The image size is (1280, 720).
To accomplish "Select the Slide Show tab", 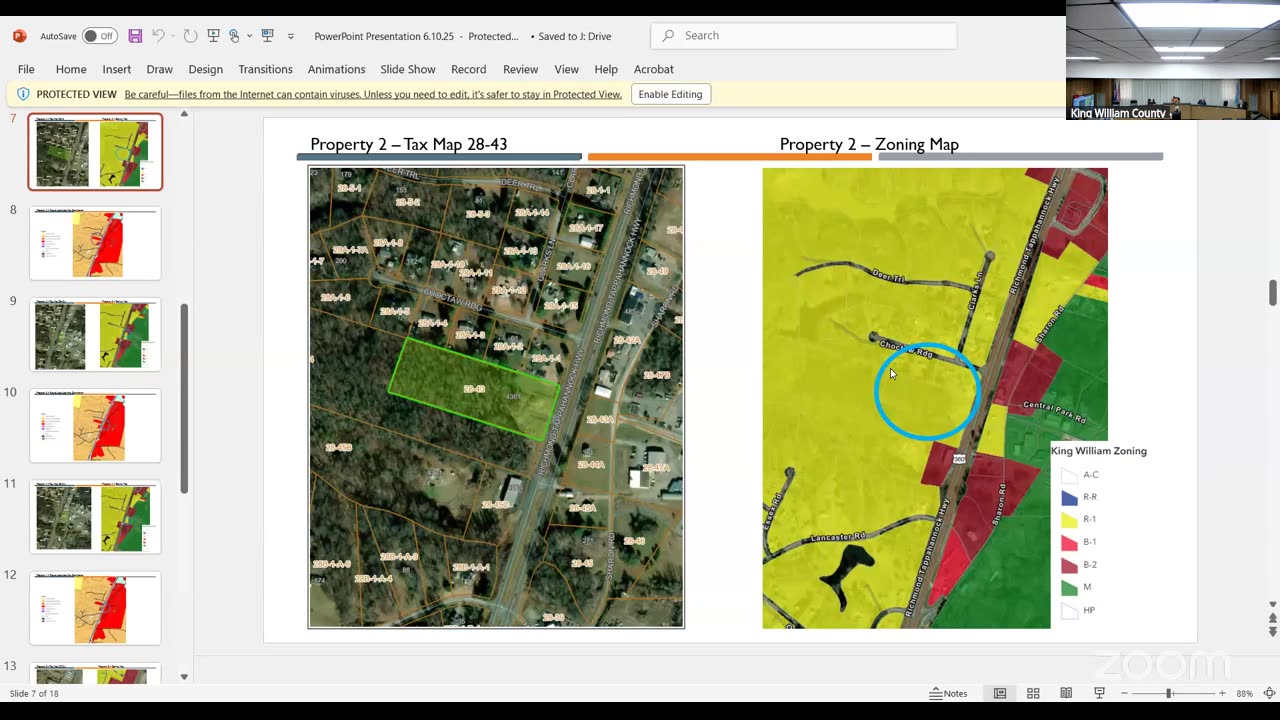I will point(408,69).
